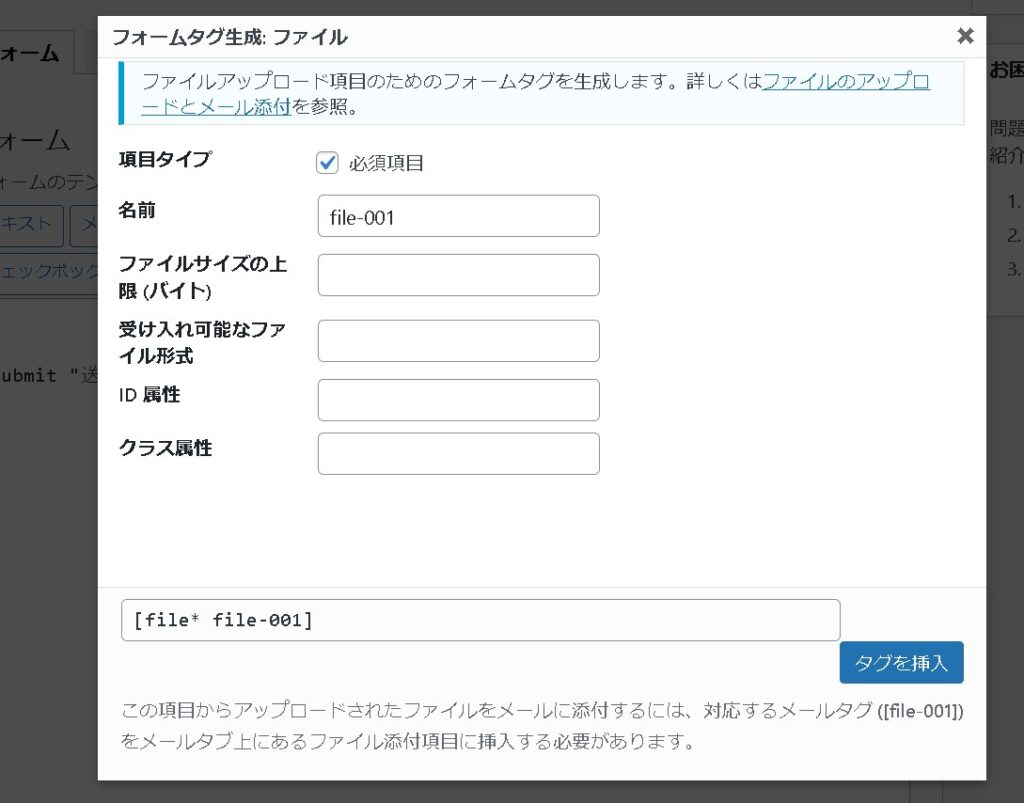1024x803 pixels.
Task: Click the ファイルサイズの上限 (バイト) label
Action: tap(202, 277)
